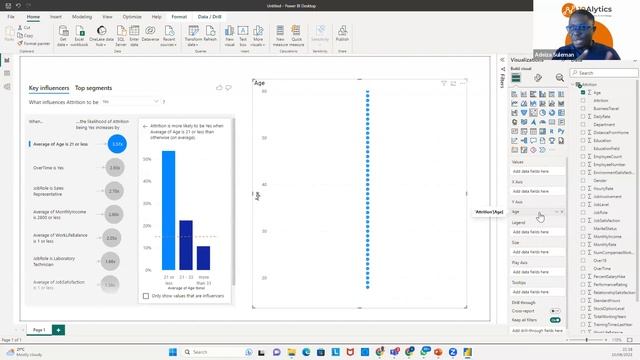Toggle Keep all filters switch
Image resolution: width=640 pixels, height=360 pixels.
tap(555, 320)
